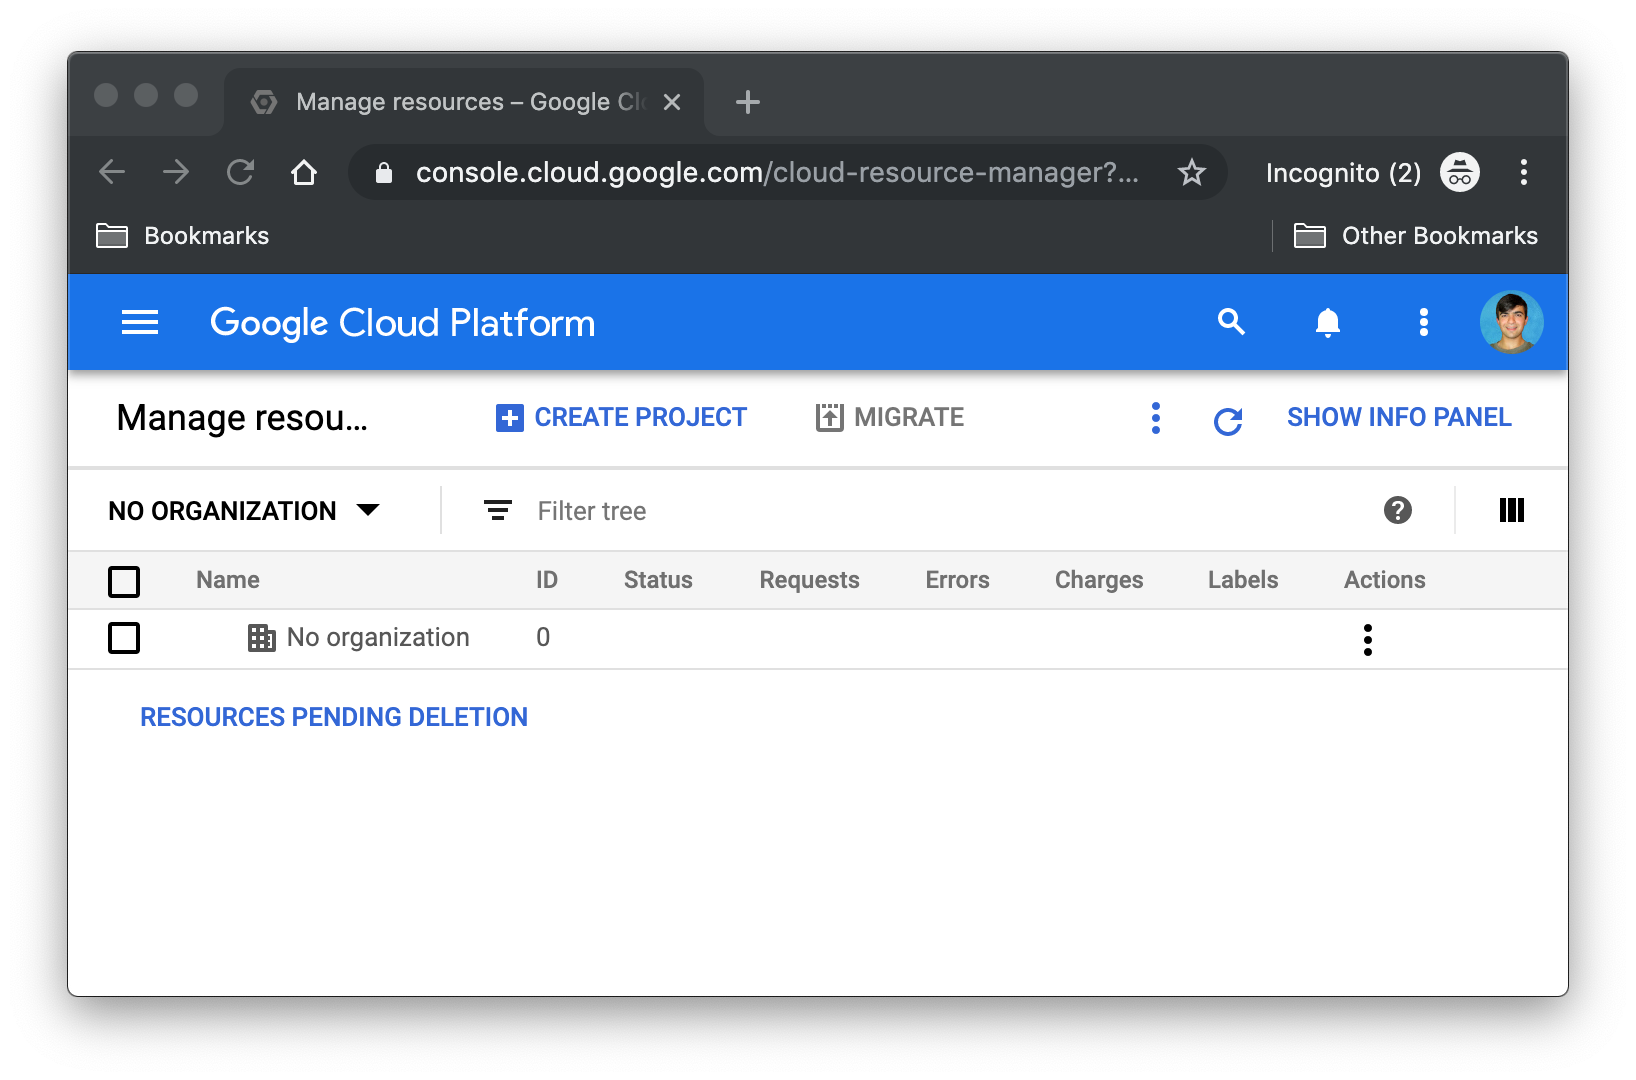Click the Incognito indicator icon
The image size is (1636, 1080).
pos(1459,172)
